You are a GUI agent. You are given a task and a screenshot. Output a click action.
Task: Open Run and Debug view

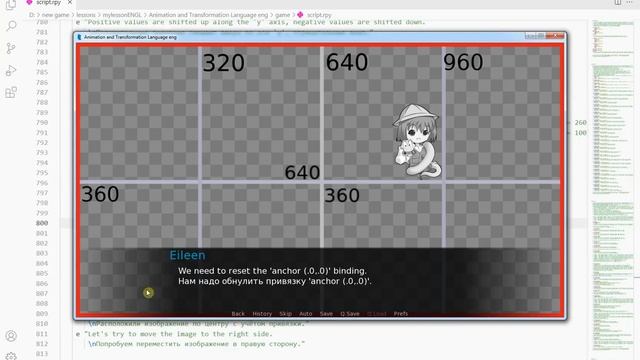pyautogui.click(x=11, y=71)
